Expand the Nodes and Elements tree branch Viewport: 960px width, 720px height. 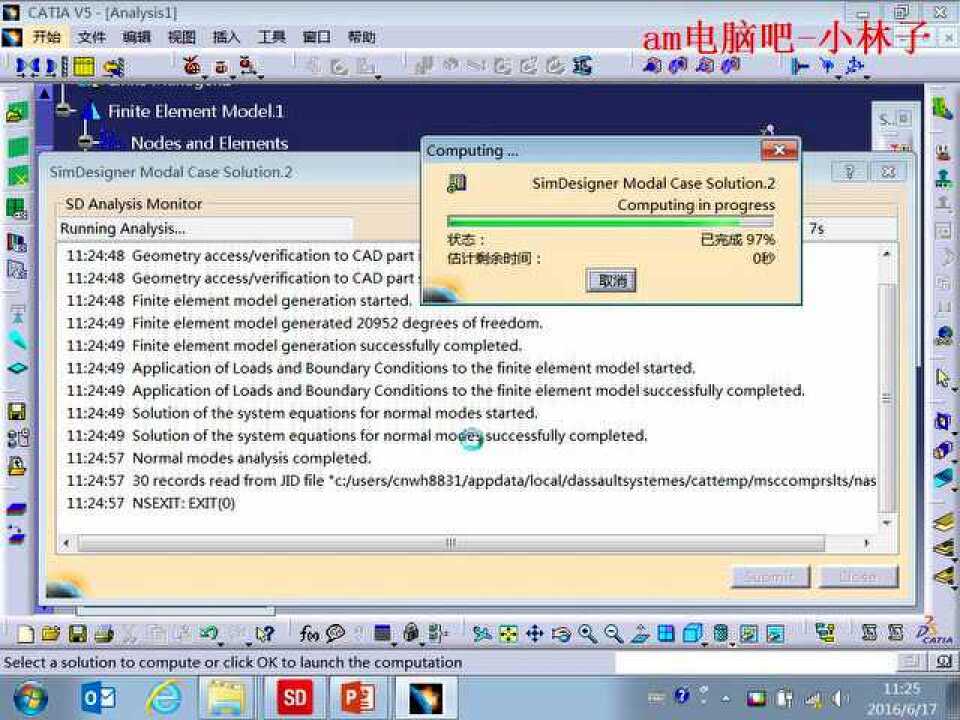click(x=85, y=142)
